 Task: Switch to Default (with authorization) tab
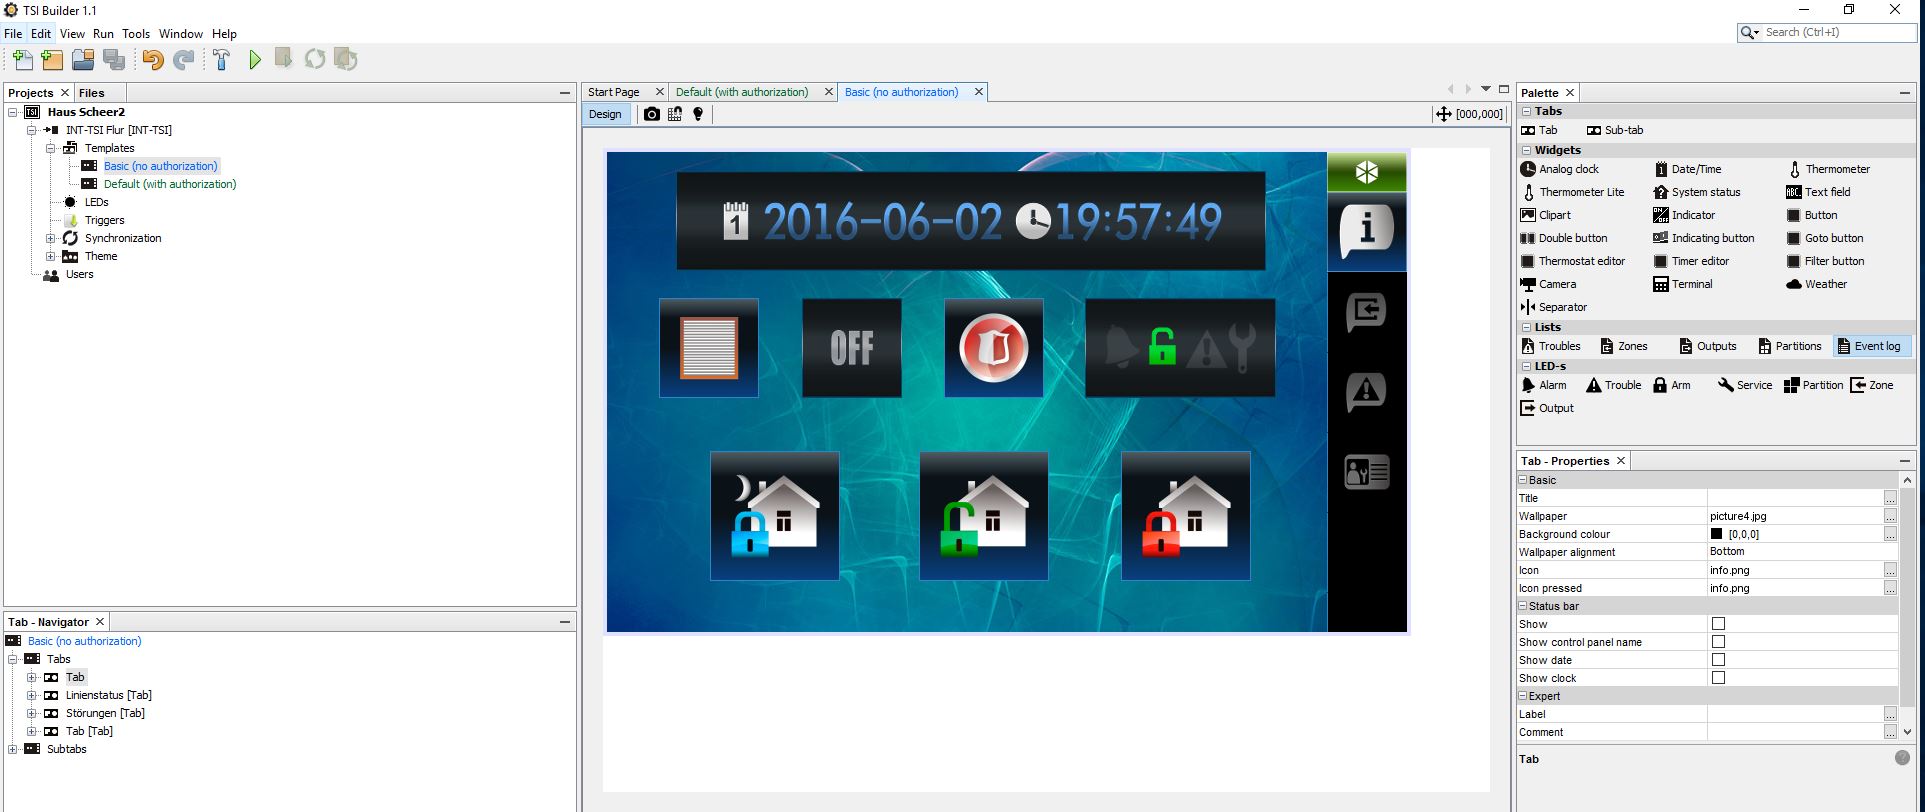[x=742, y=92]
